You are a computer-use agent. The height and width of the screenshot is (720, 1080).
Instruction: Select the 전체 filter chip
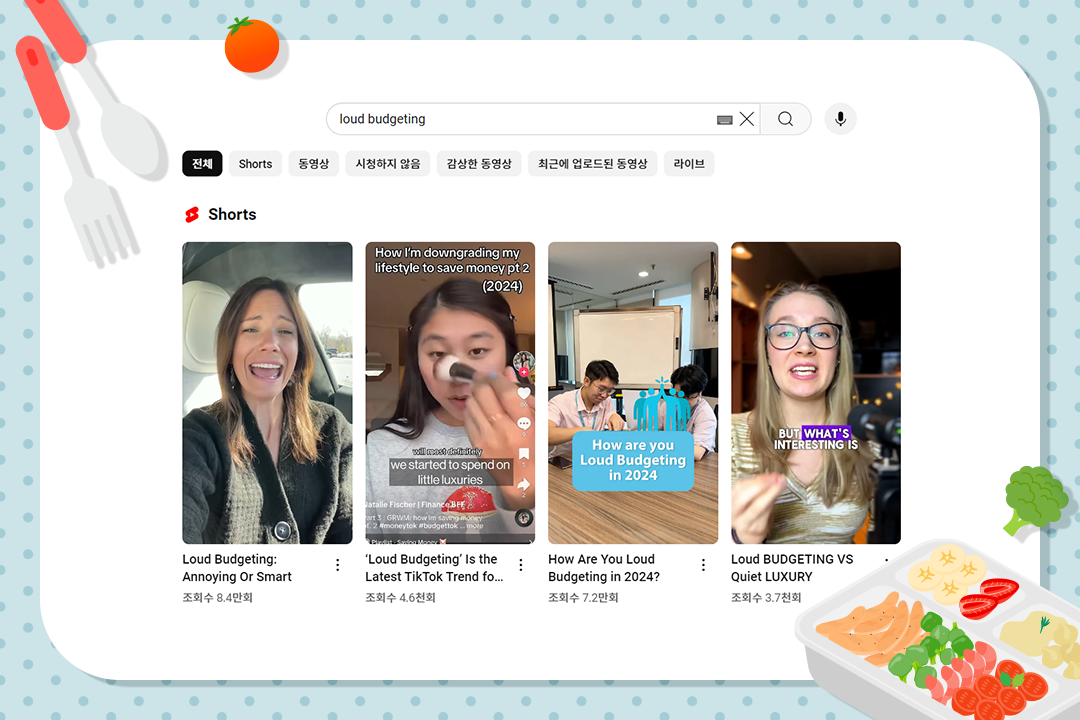coord(202,164)
